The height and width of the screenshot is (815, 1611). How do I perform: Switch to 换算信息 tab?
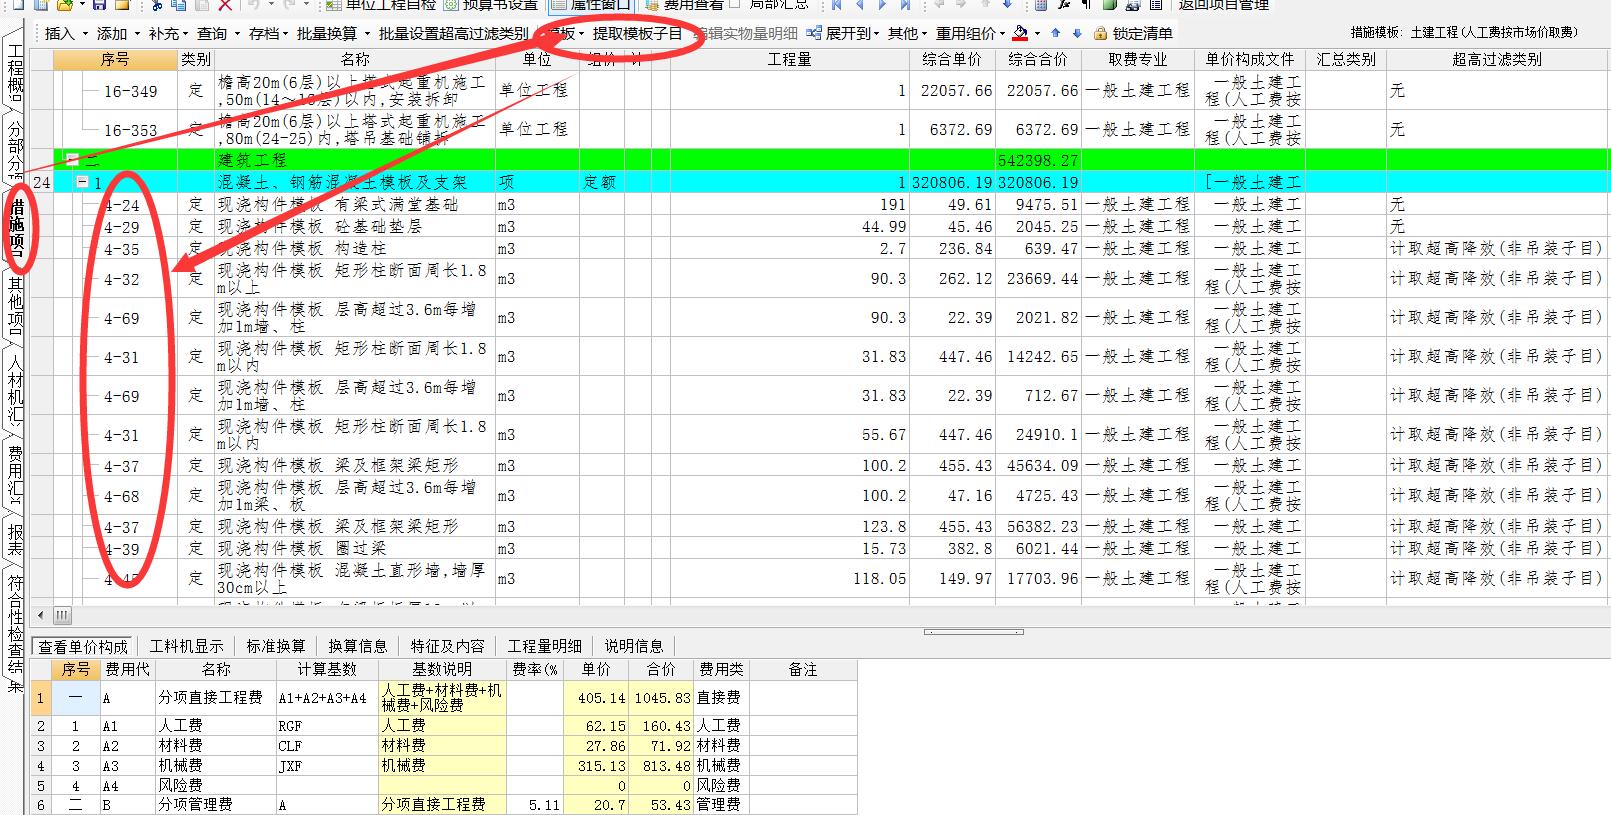[358, 646]
